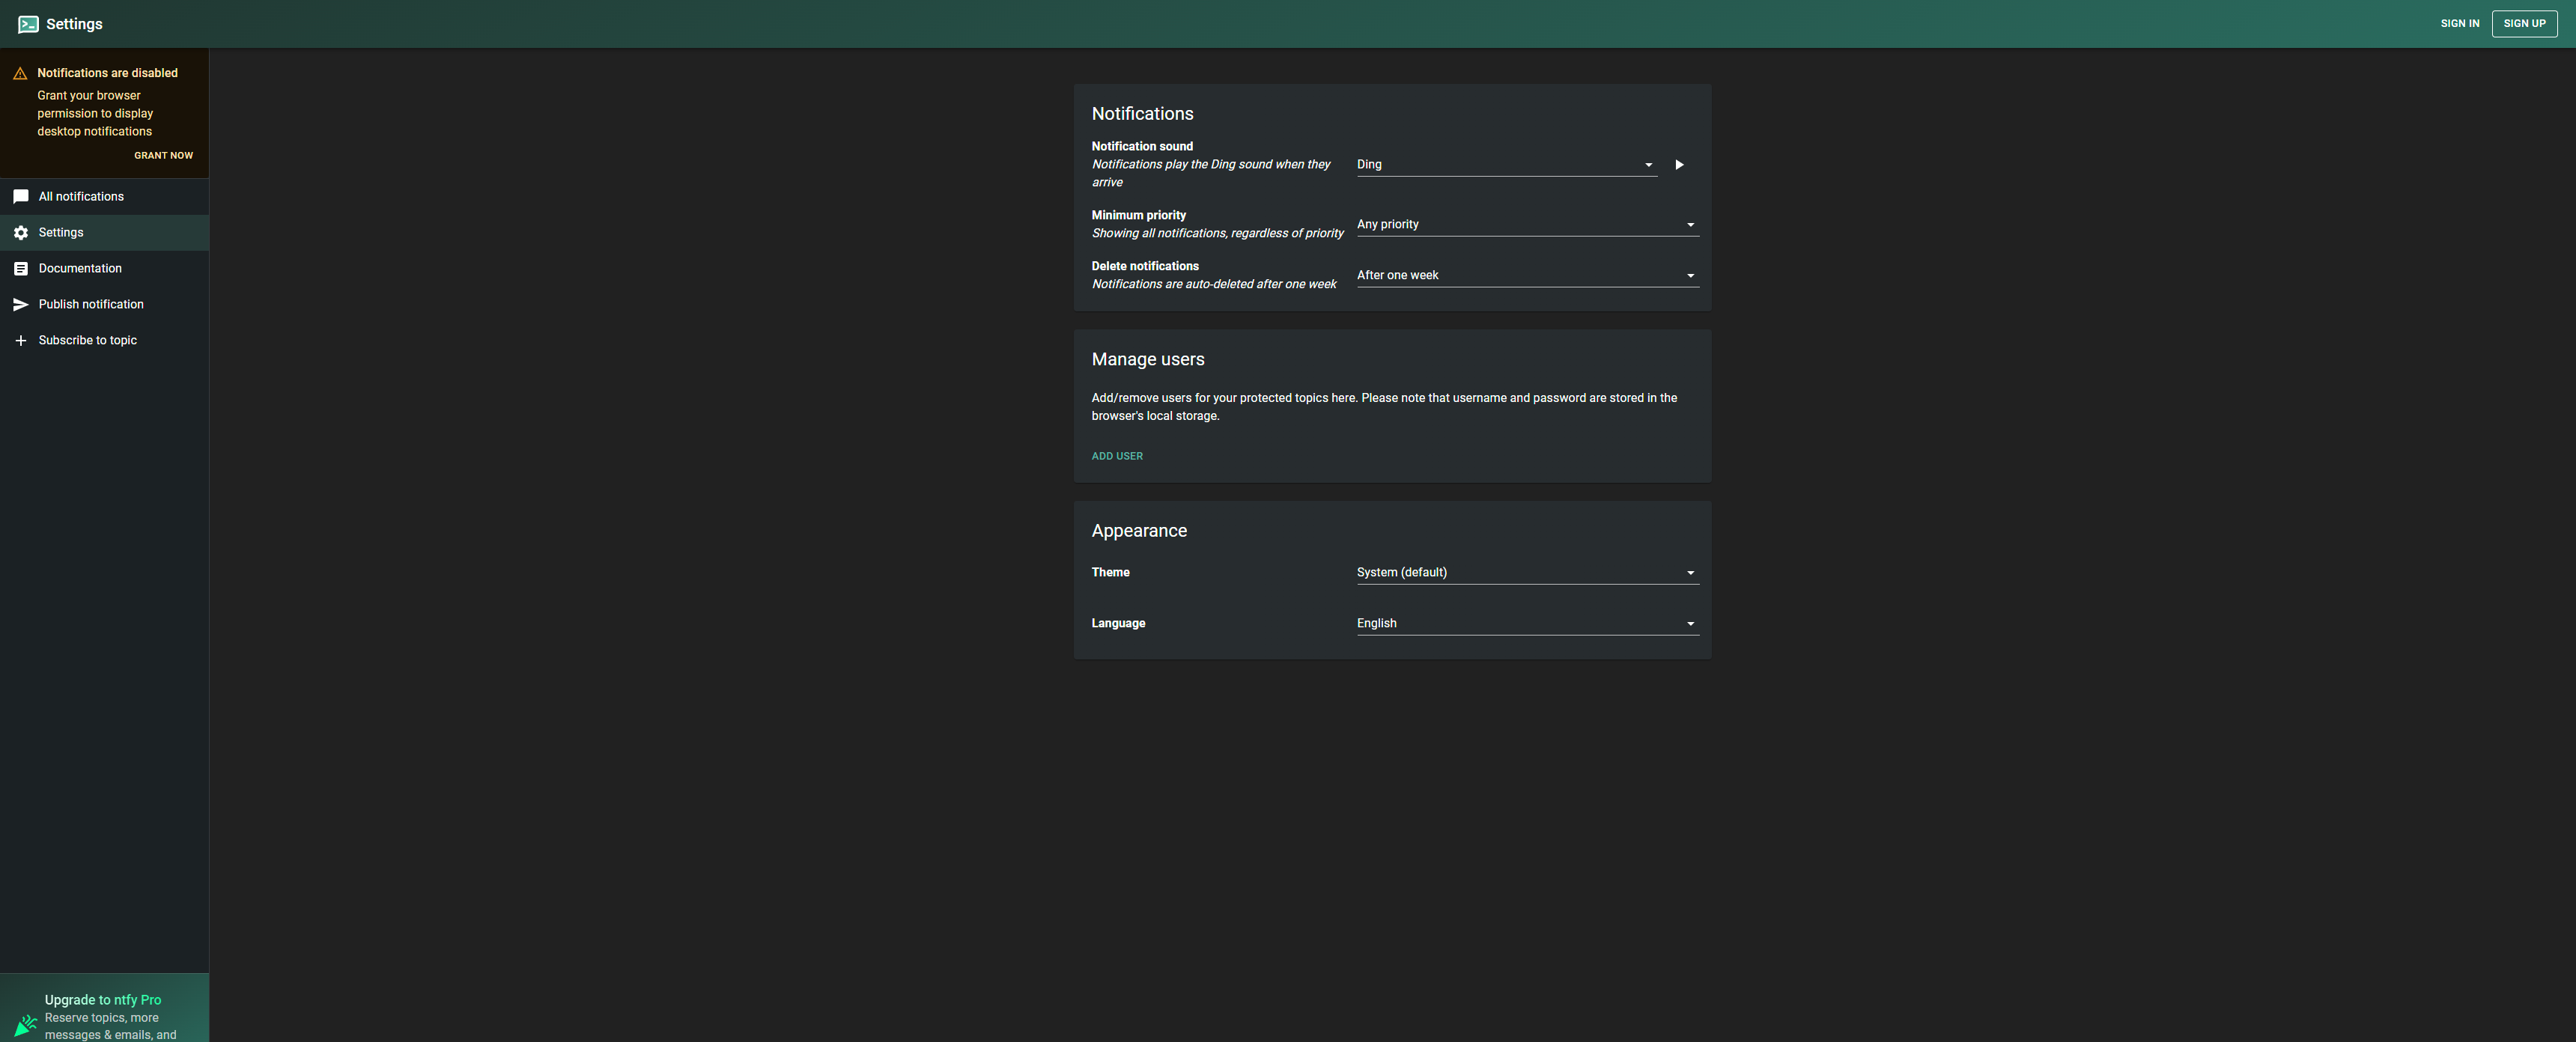The height and width of the screenshot is (1042, 2576).
Task: Open the Notification sound Ding dropdown
Action: pyautogui.click(x=1506, y=165)
